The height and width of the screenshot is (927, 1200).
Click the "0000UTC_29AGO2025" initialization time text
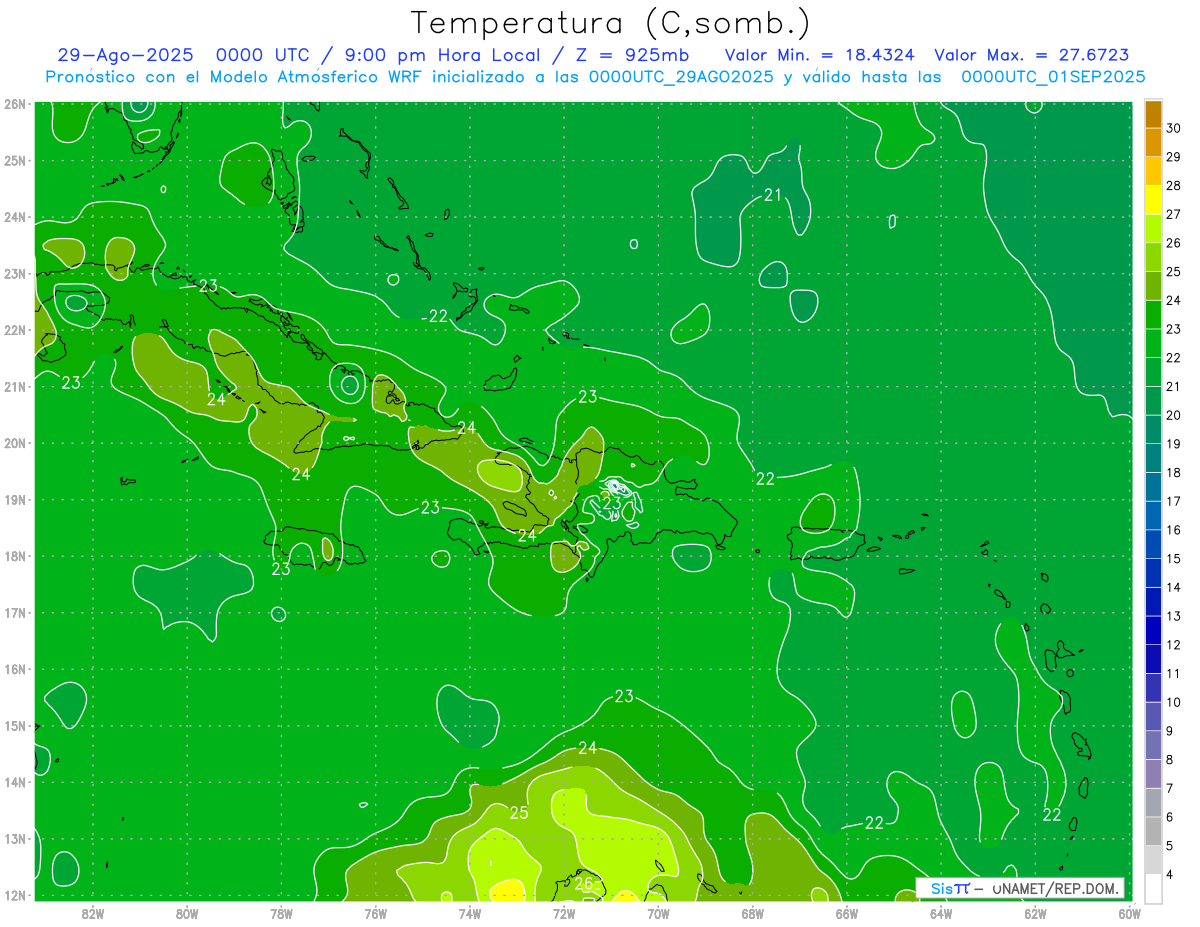point(681,77)
